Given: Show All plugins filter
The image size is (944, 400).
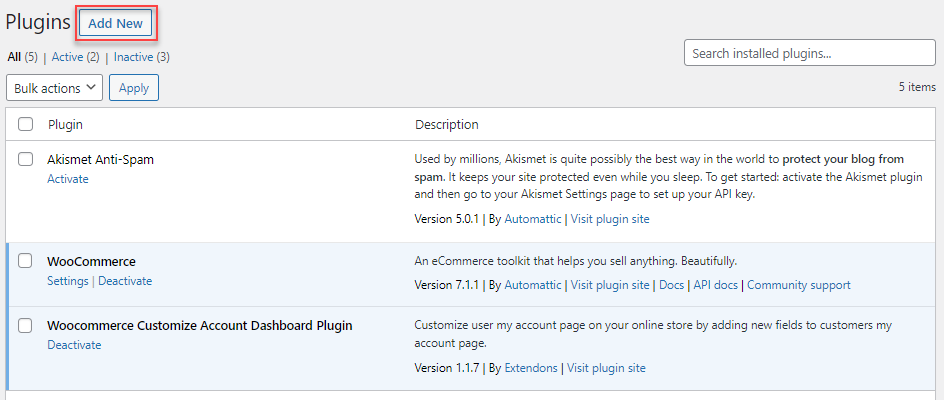Looking at the screenshot, I should click(14, 57).
